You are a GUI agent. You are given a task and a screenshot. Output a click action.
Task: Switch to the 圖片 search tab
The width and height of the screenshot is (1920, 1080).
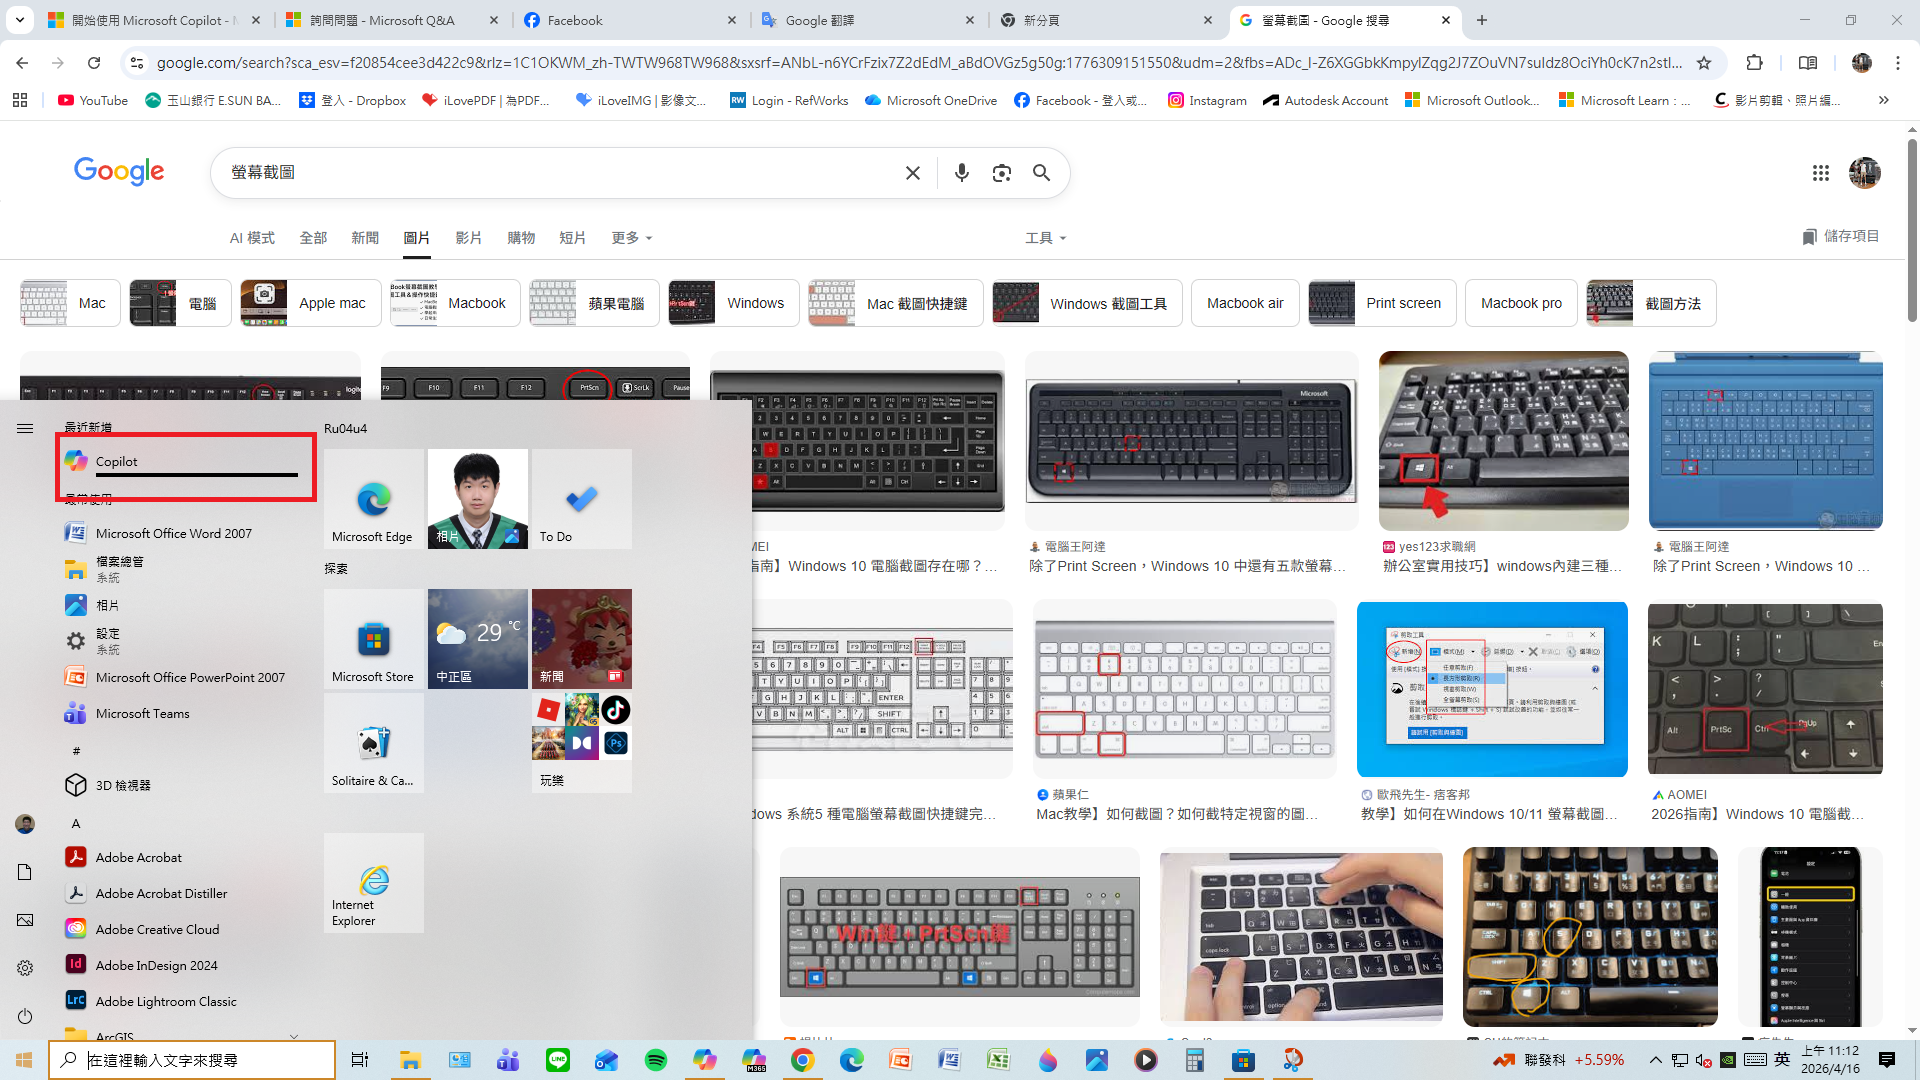click(417, 238)
